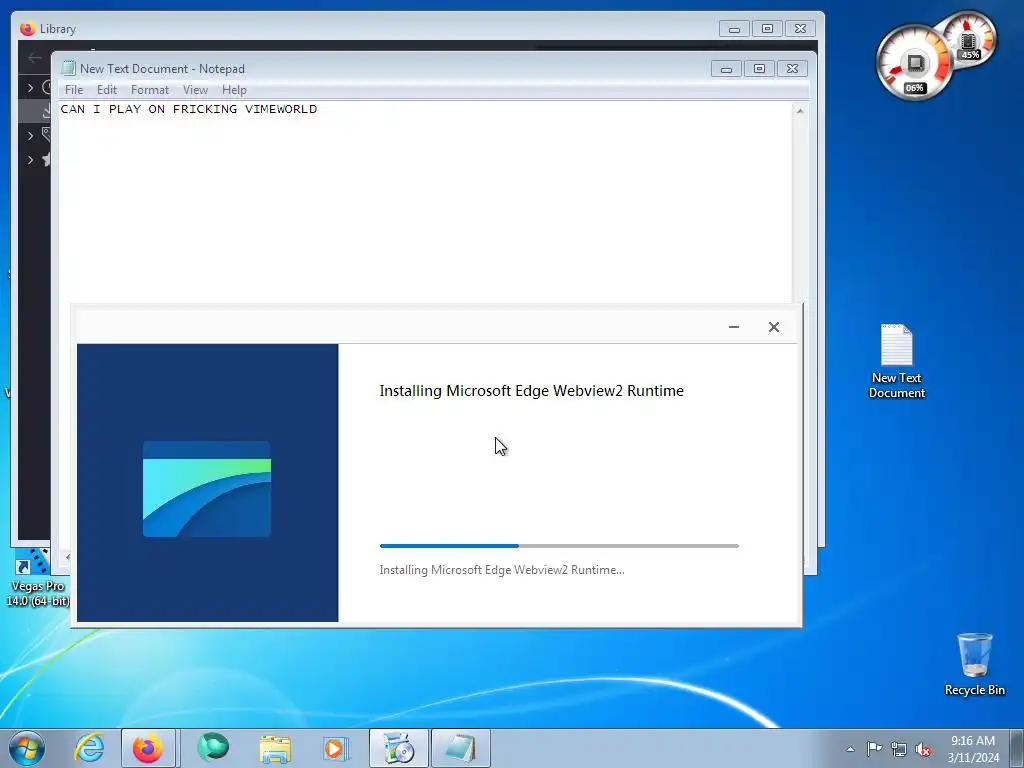Minimize the Library window
1024x768 pixels.
(x=734, y=29)
